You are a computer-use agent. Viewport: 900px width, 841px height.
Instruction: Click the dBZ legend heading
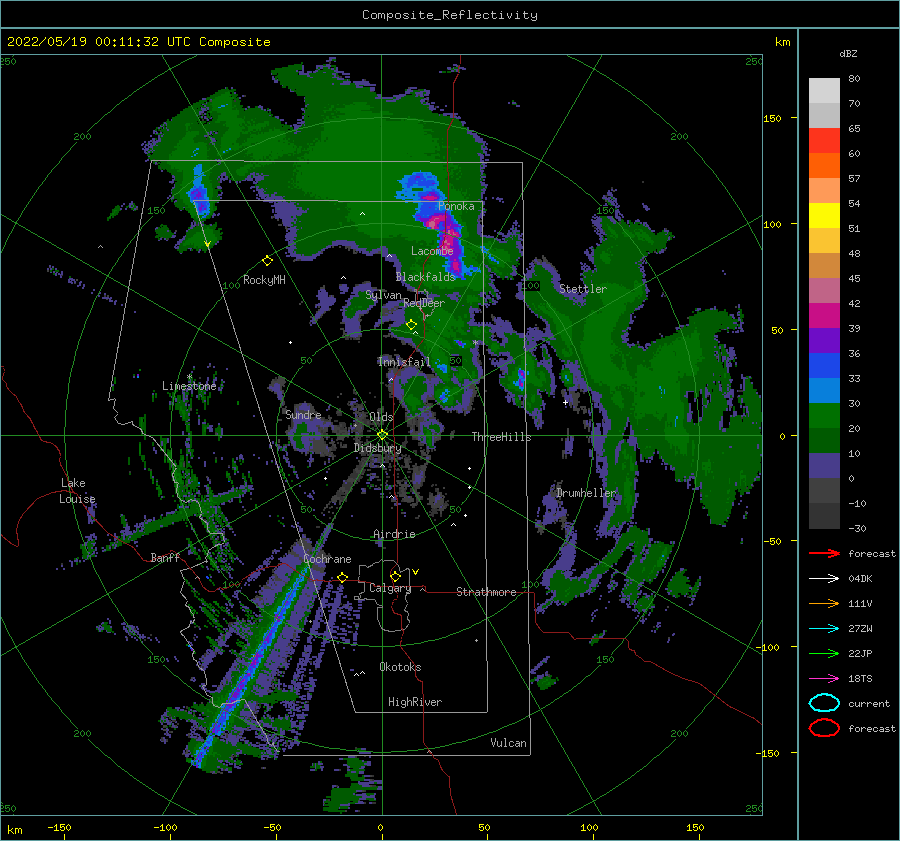click(x=848, y=53)
